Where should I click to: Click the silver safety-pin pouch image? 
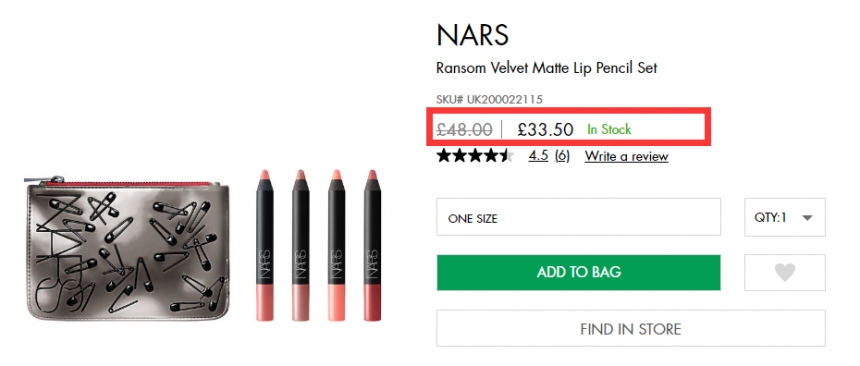coord(127,248)
